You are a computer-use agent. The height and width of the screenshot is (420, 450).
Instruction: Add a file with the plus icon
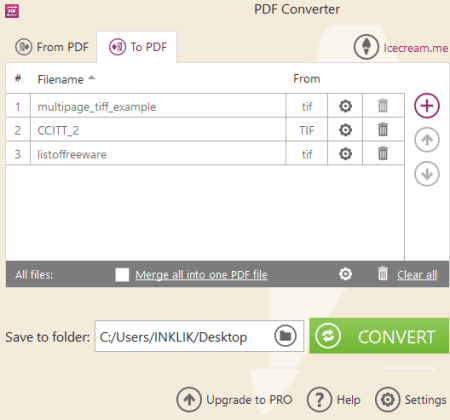point(427,106)
